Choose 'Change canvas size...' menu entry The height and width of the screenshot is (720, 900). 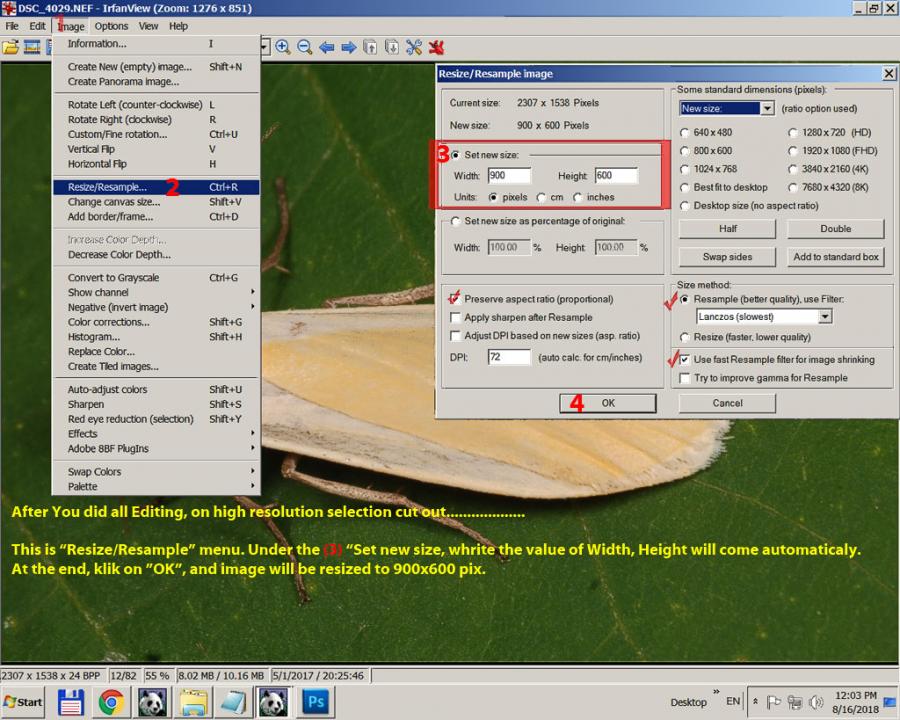coord(156,202)
